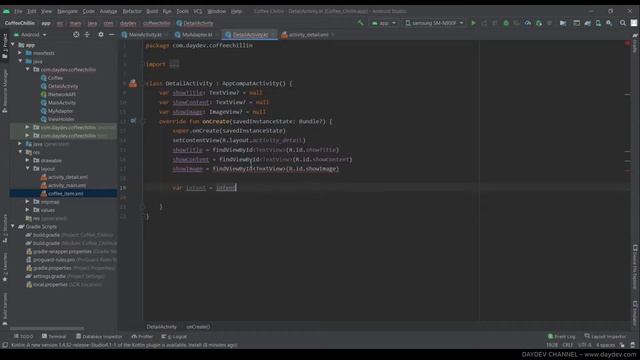This screenshot has width=640, height=360.
Task: Open the File menu
Action: 18,11
